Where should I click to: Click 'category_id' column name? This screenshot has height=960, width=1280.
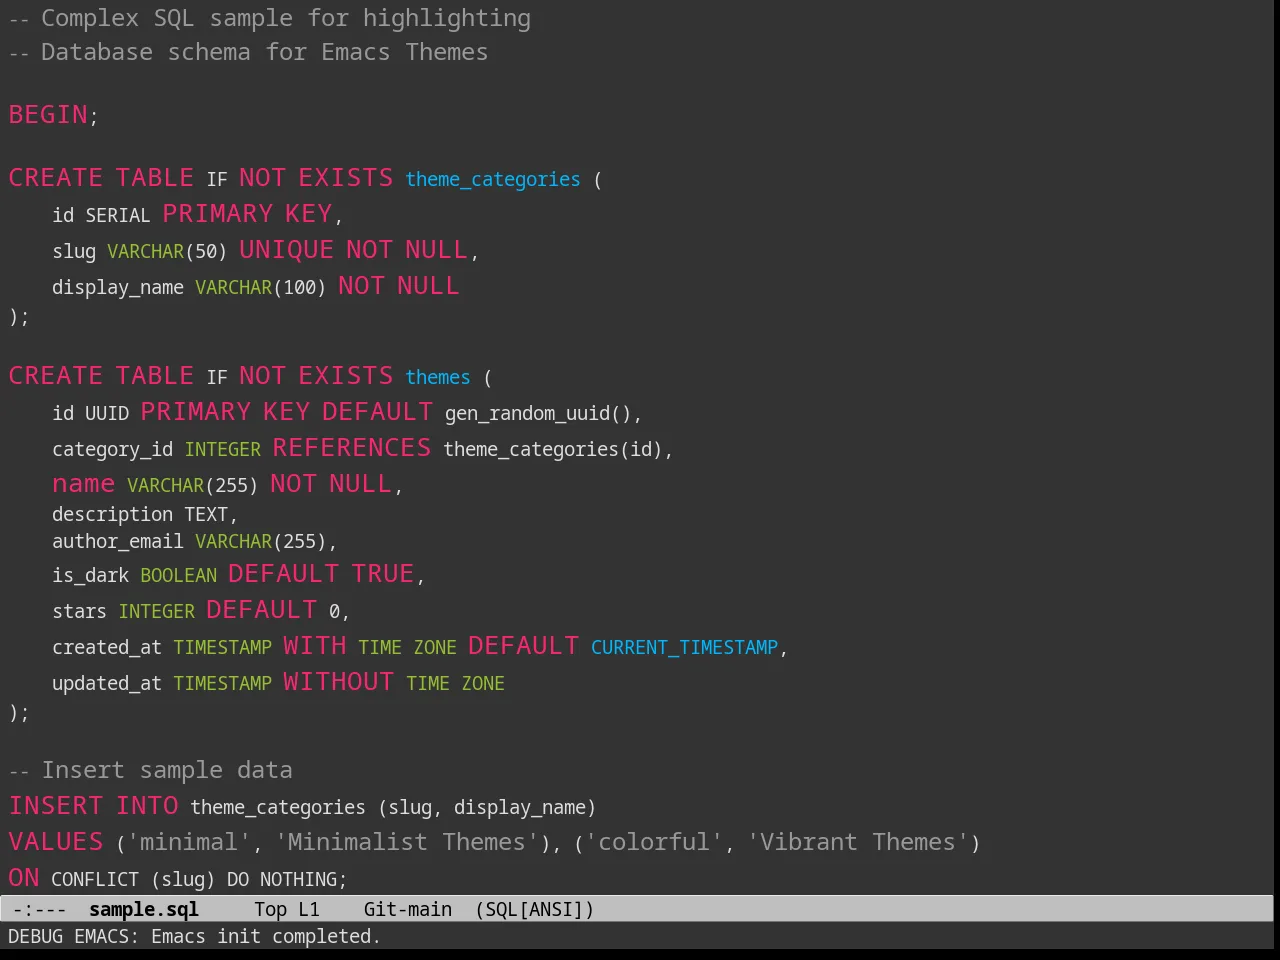pyautogui.click(x=112, y=449)
